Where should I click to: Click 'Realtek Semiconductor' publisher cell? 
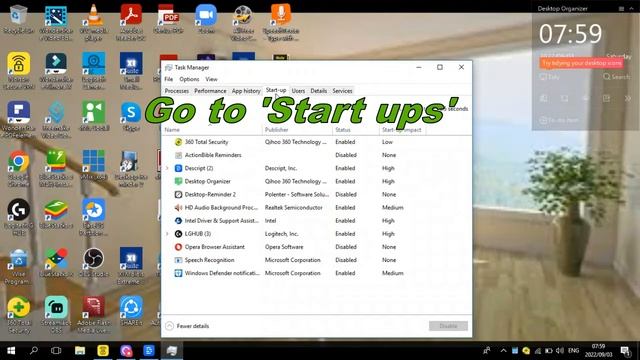[293, 207]
